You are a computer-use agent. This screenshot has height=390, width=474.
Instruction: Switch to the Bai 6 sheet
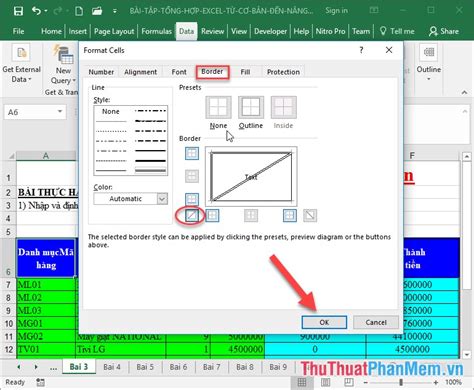pyautogui.click(x=178, y=367)
